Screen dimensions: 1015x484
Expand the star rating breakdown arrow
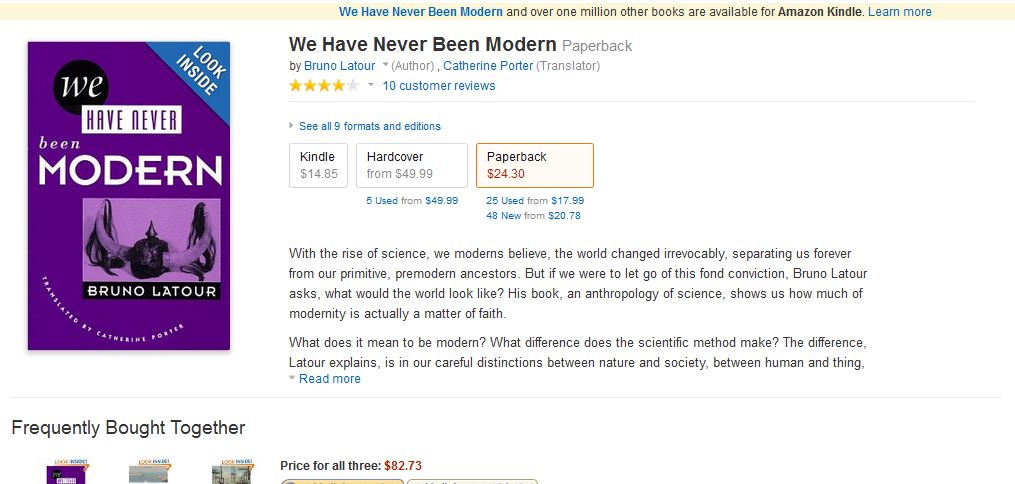371,86
